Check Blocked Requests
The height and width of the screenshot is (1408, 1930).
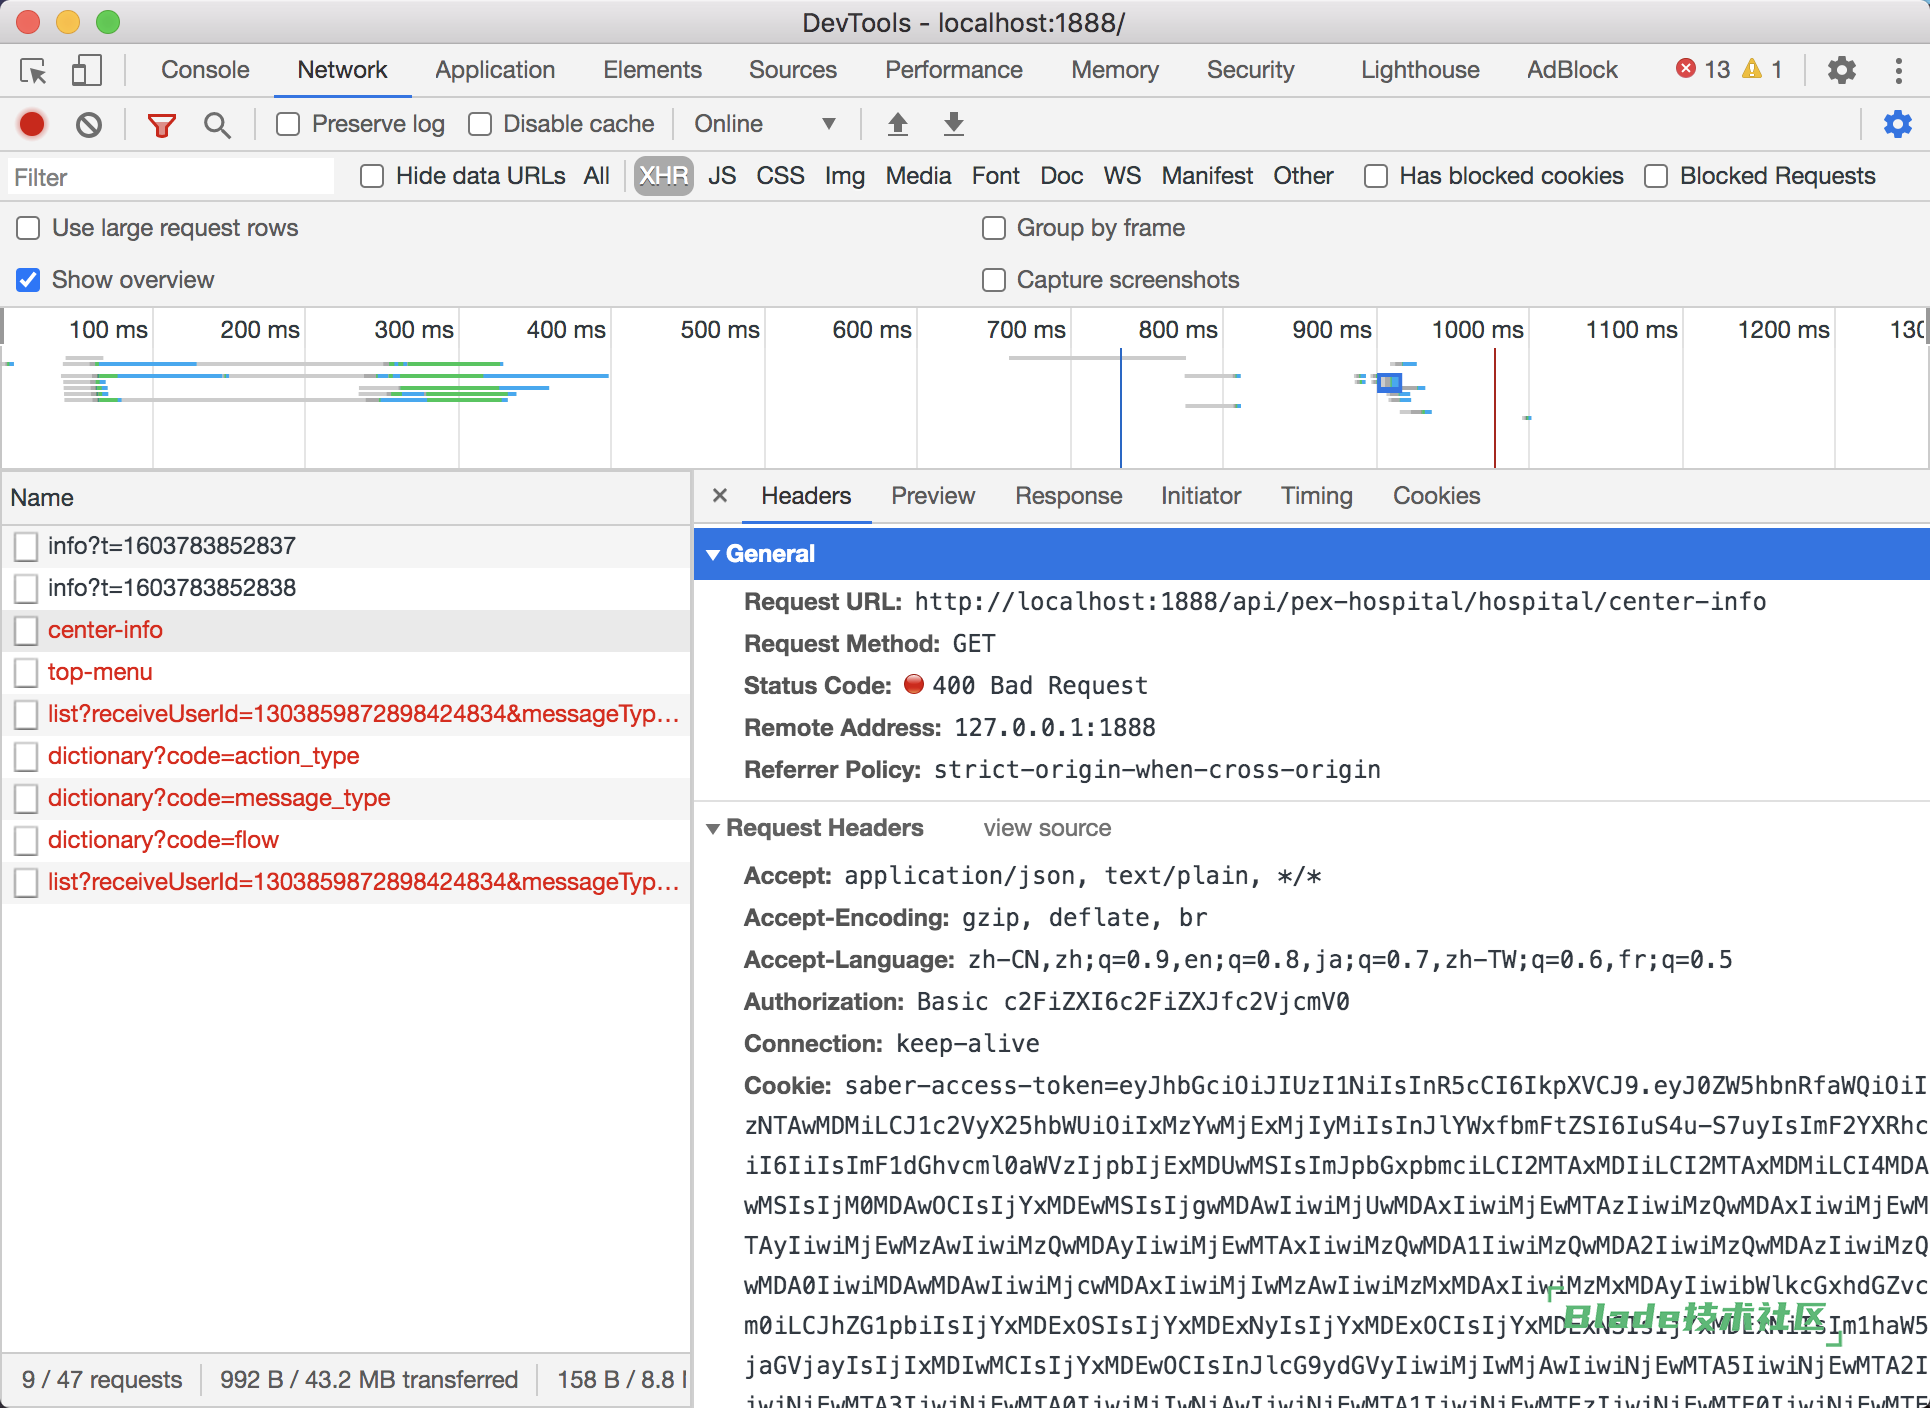click(x=1656, y=176)
